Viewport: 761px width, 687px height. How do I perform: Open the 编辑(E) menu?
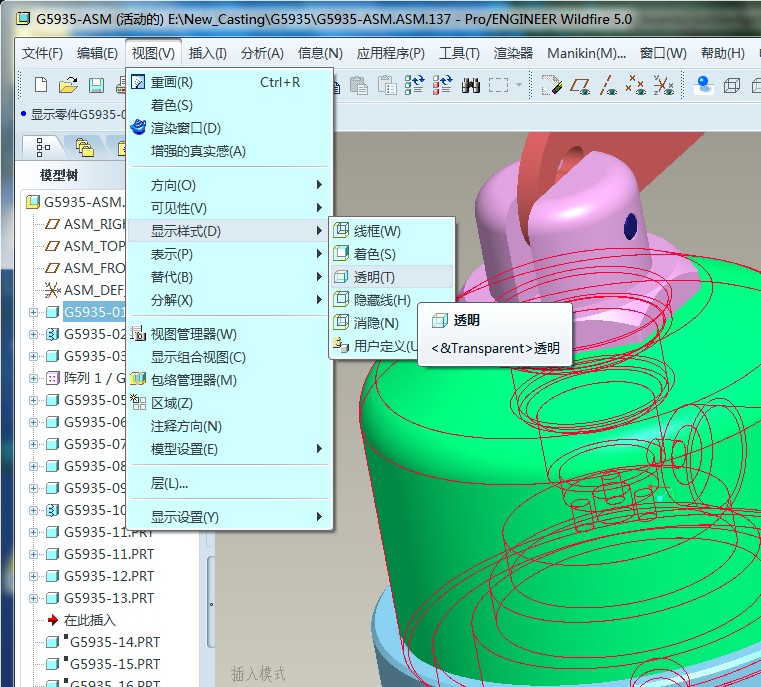pos(97,53)
